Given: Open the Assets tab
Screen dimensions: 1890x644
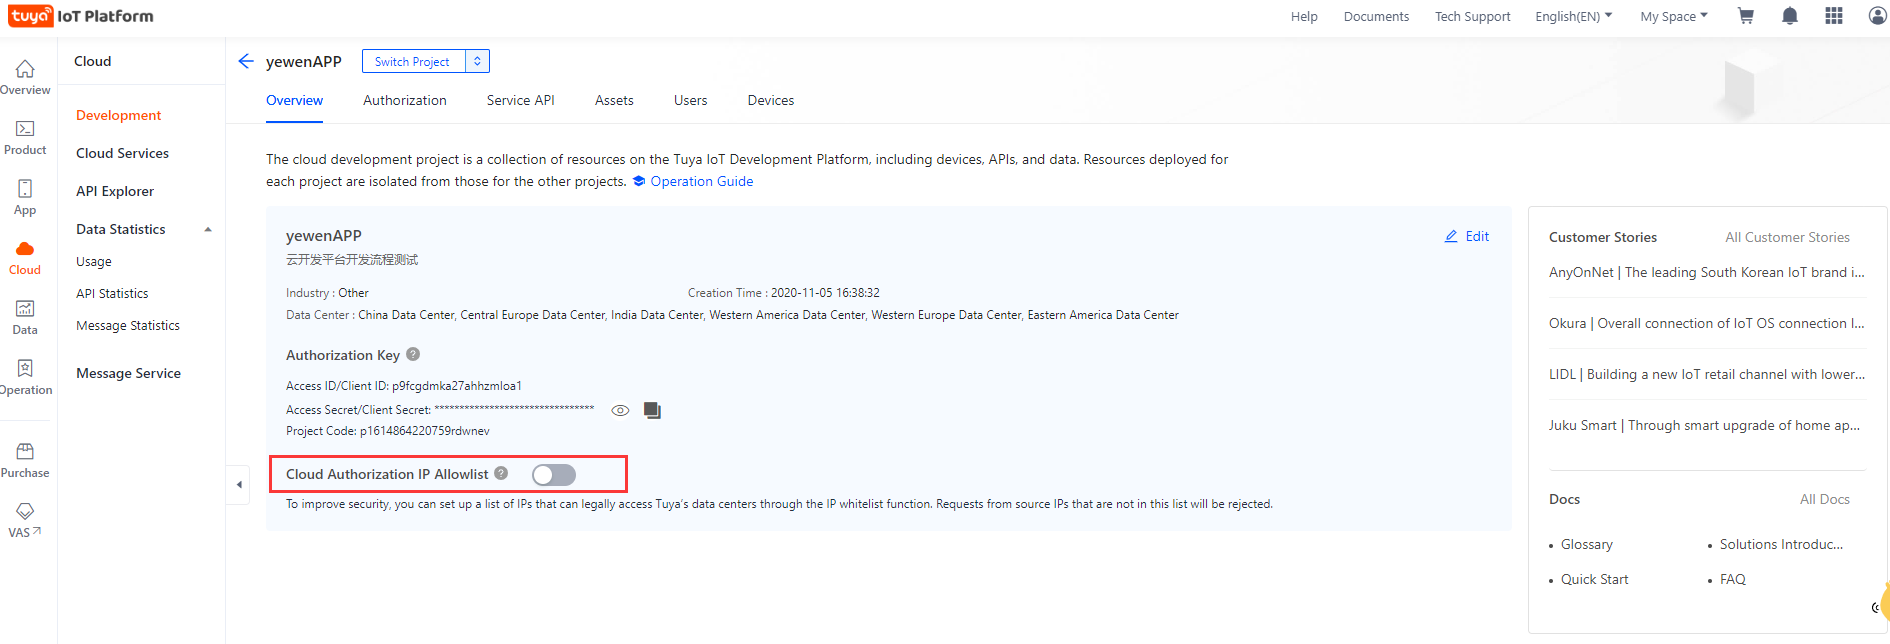Looking at the screenshot, I should (x=614, y=100).
